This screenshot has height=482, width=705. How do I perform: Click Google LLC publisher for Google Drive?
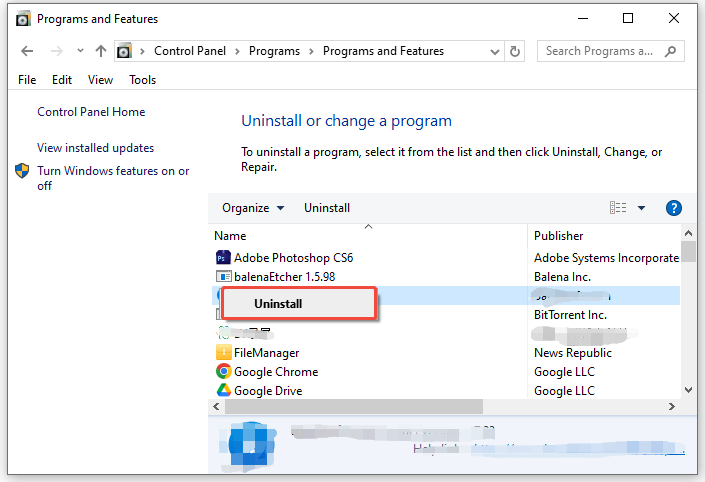click(564, 391)
